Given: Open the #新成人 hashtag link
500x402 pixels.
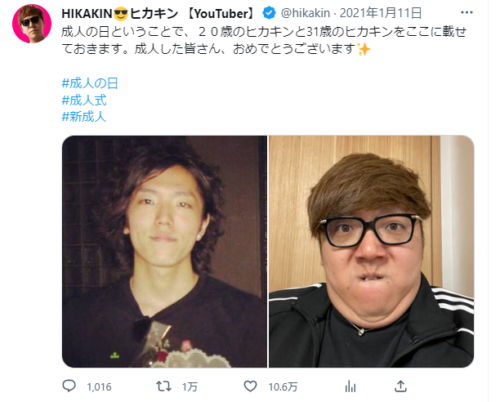Looking at the screenshot, I should point(84,117).
